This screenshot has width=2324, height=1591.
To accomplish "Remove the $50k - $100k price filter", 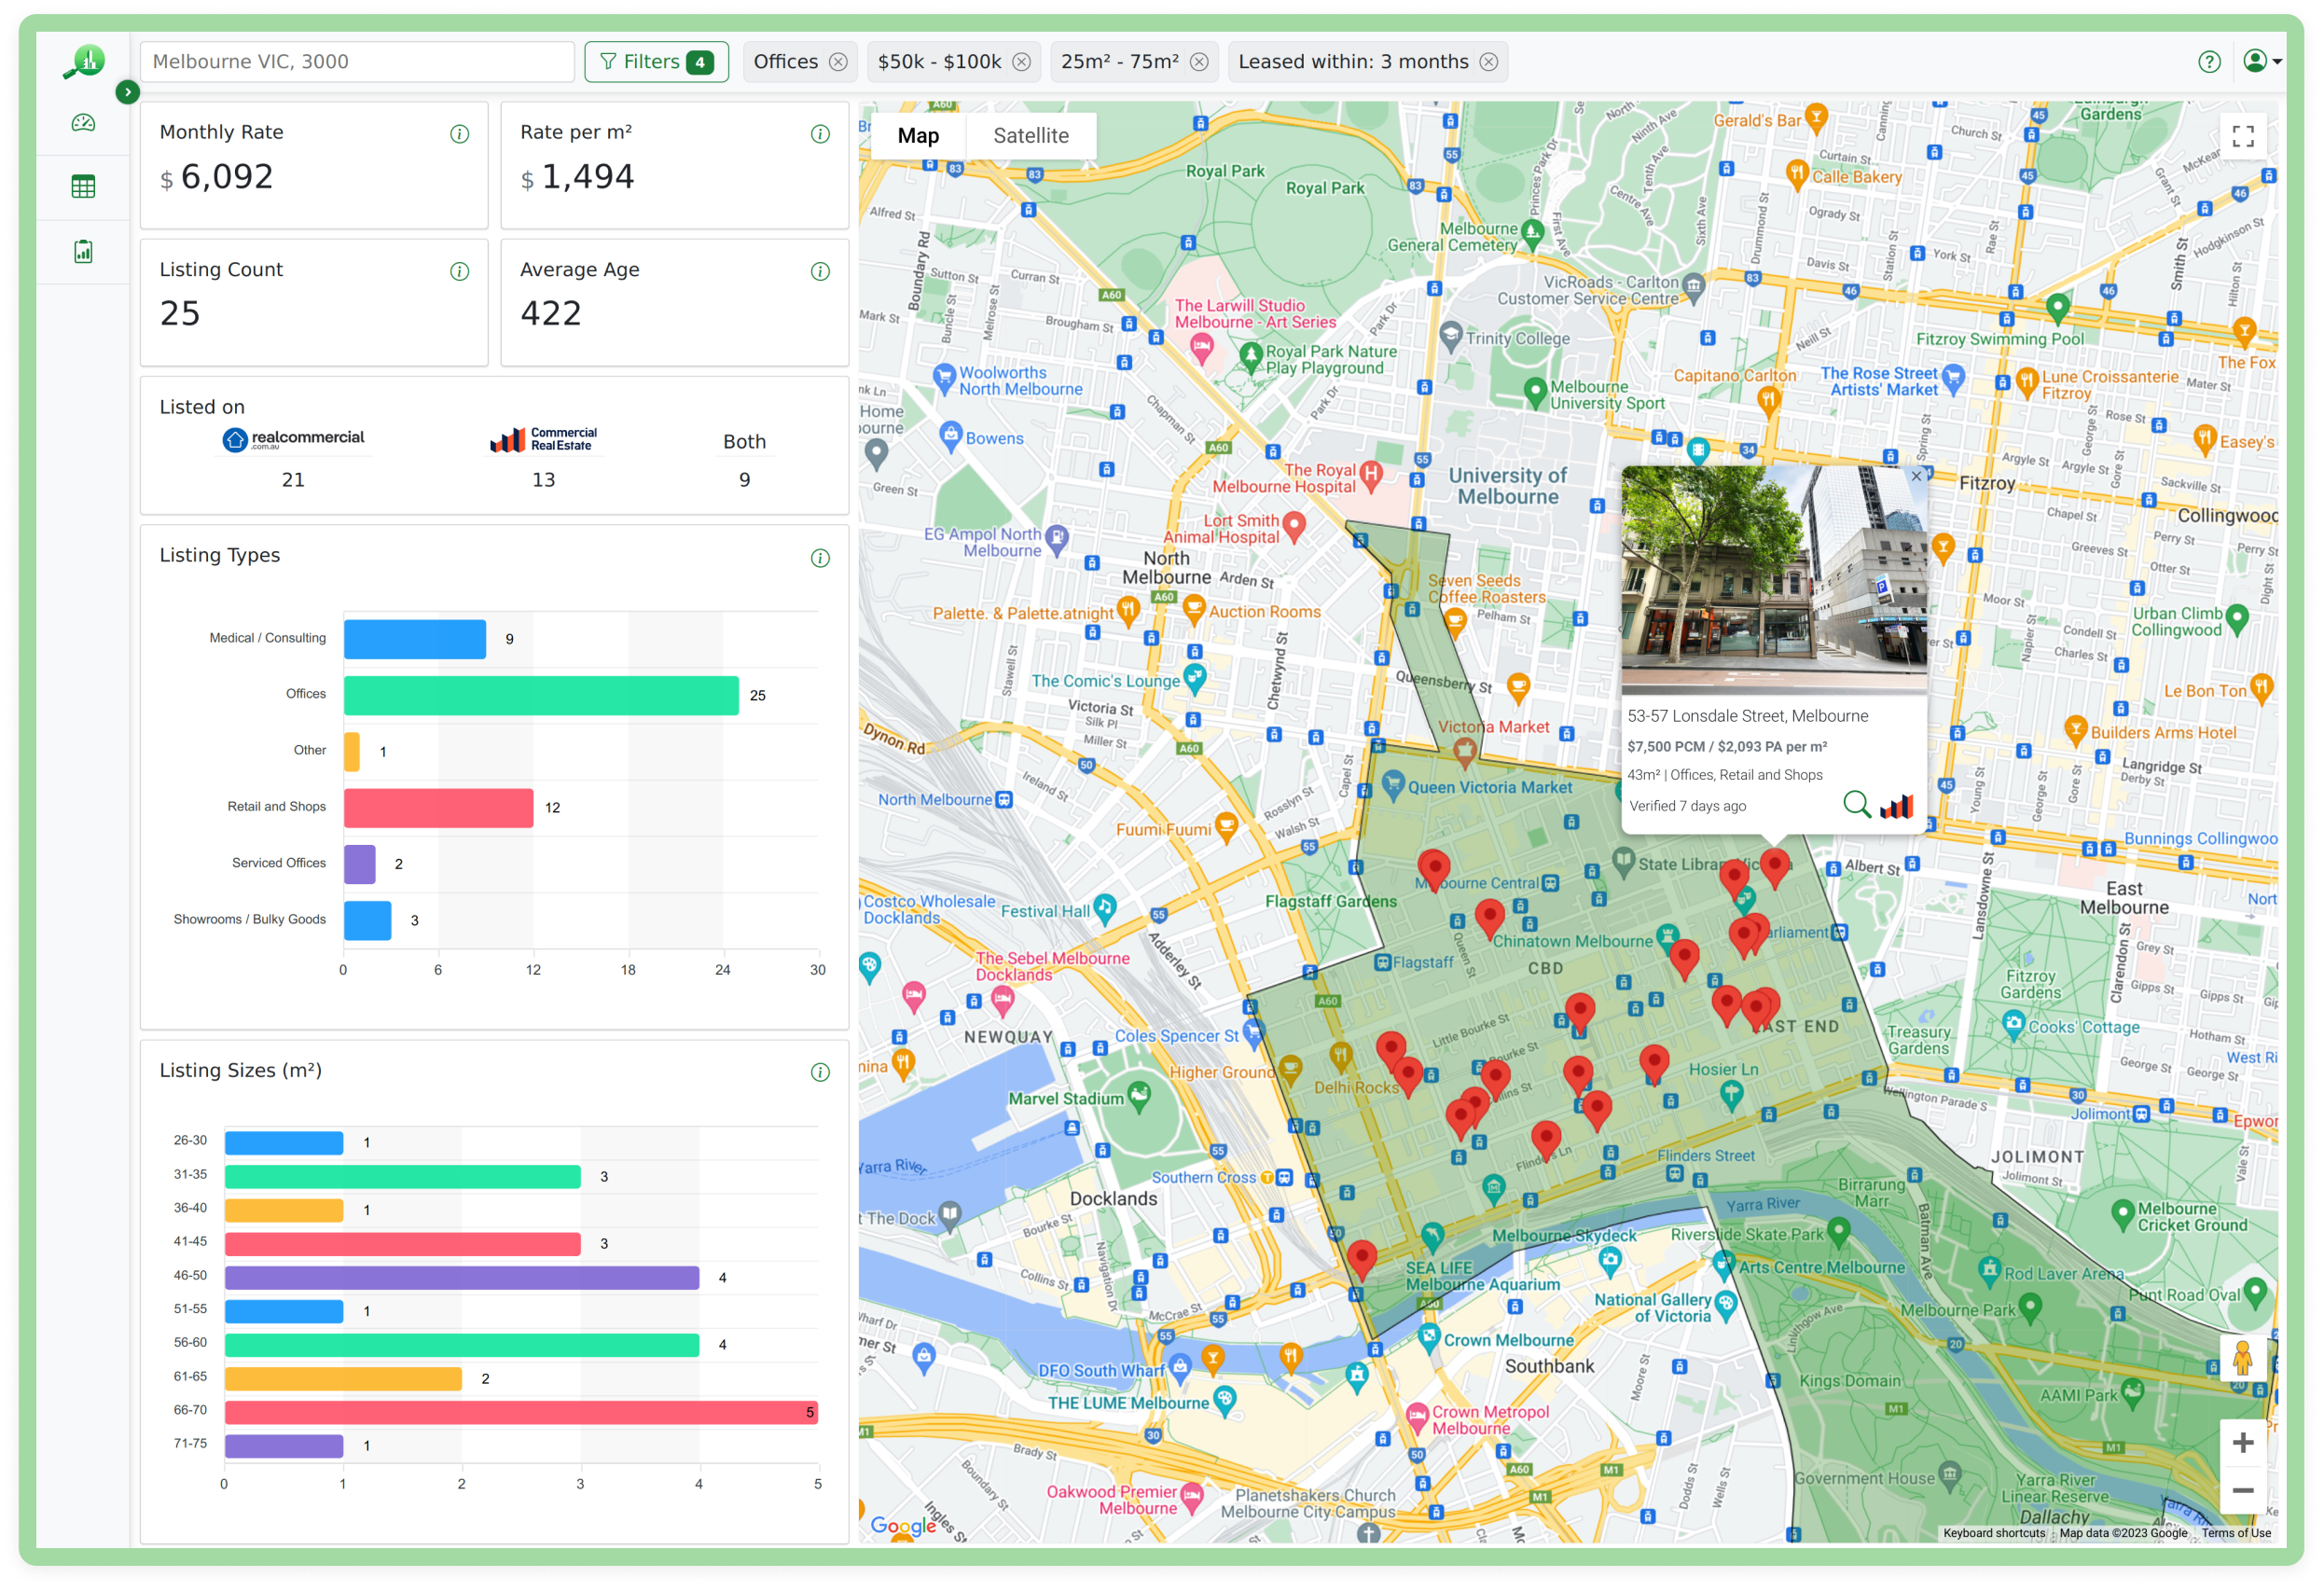I will click(1021, 61).
